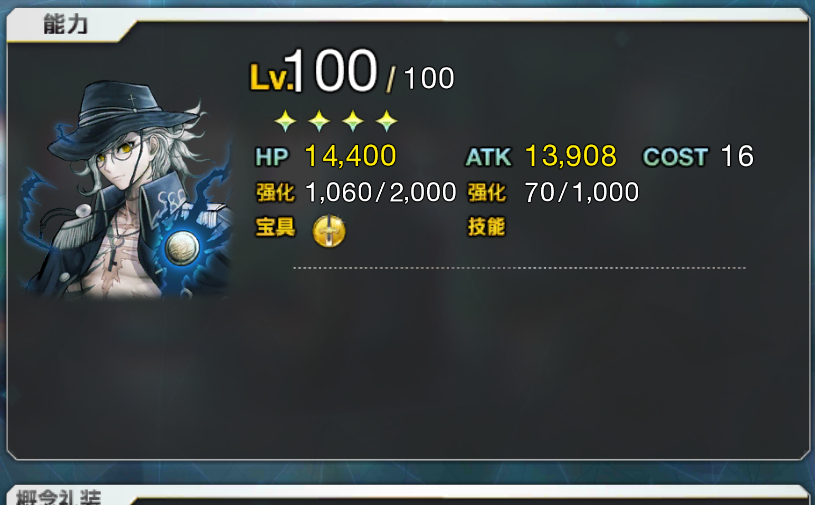Select the servant portrait with blue hat
Image resolution: width=815 pixels, height=505 pixels.
click(x=126, y=190)
